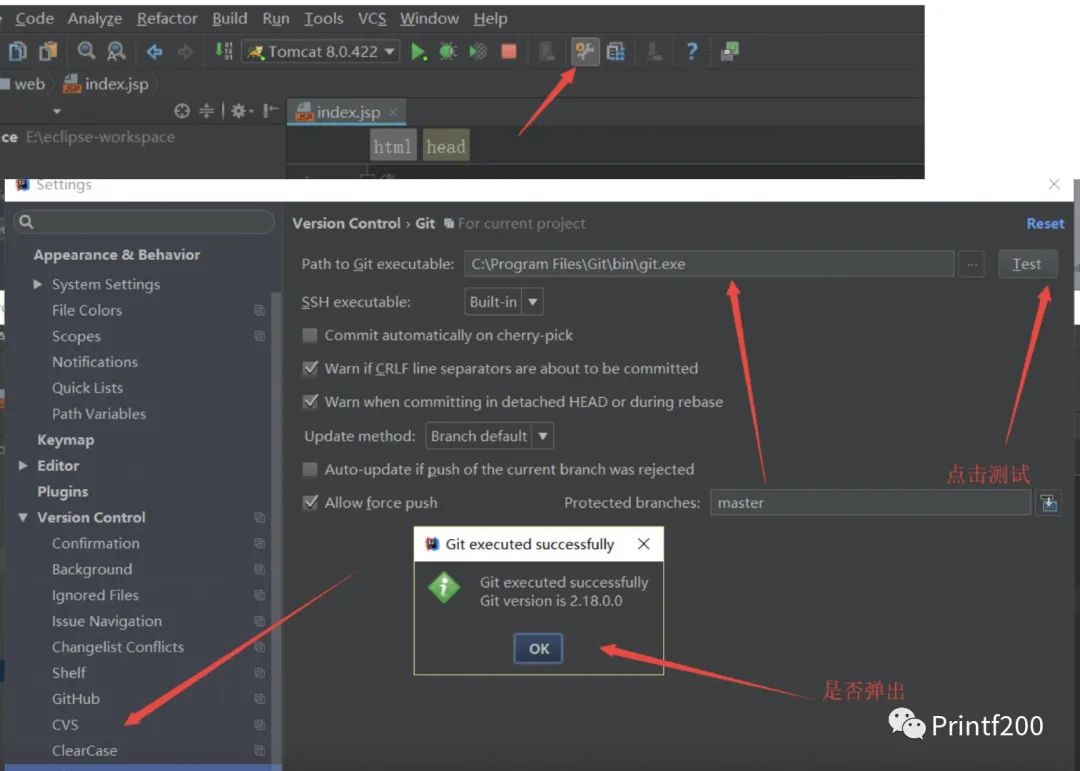Switch to the index.jsp editor tab
Screen dimensions: 1080x771
tap(346, 112)
